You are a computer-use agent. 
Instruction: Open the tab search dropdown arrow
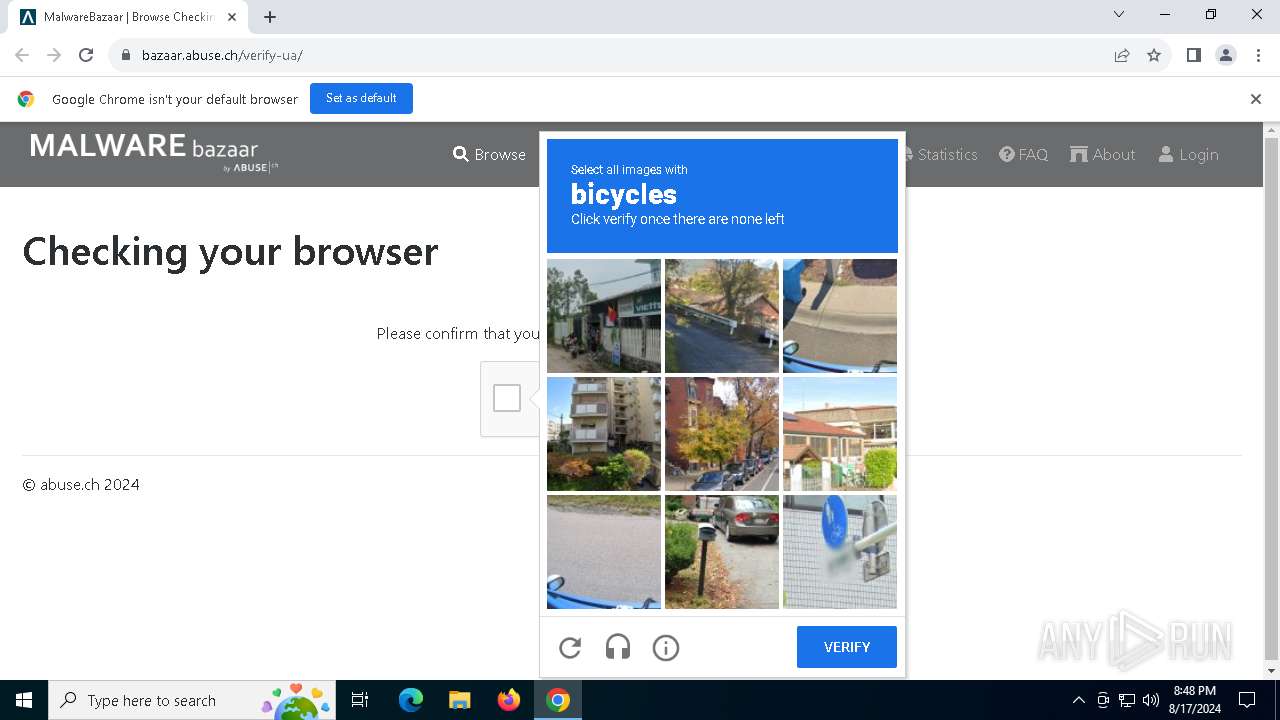[x=1119, y=14]
